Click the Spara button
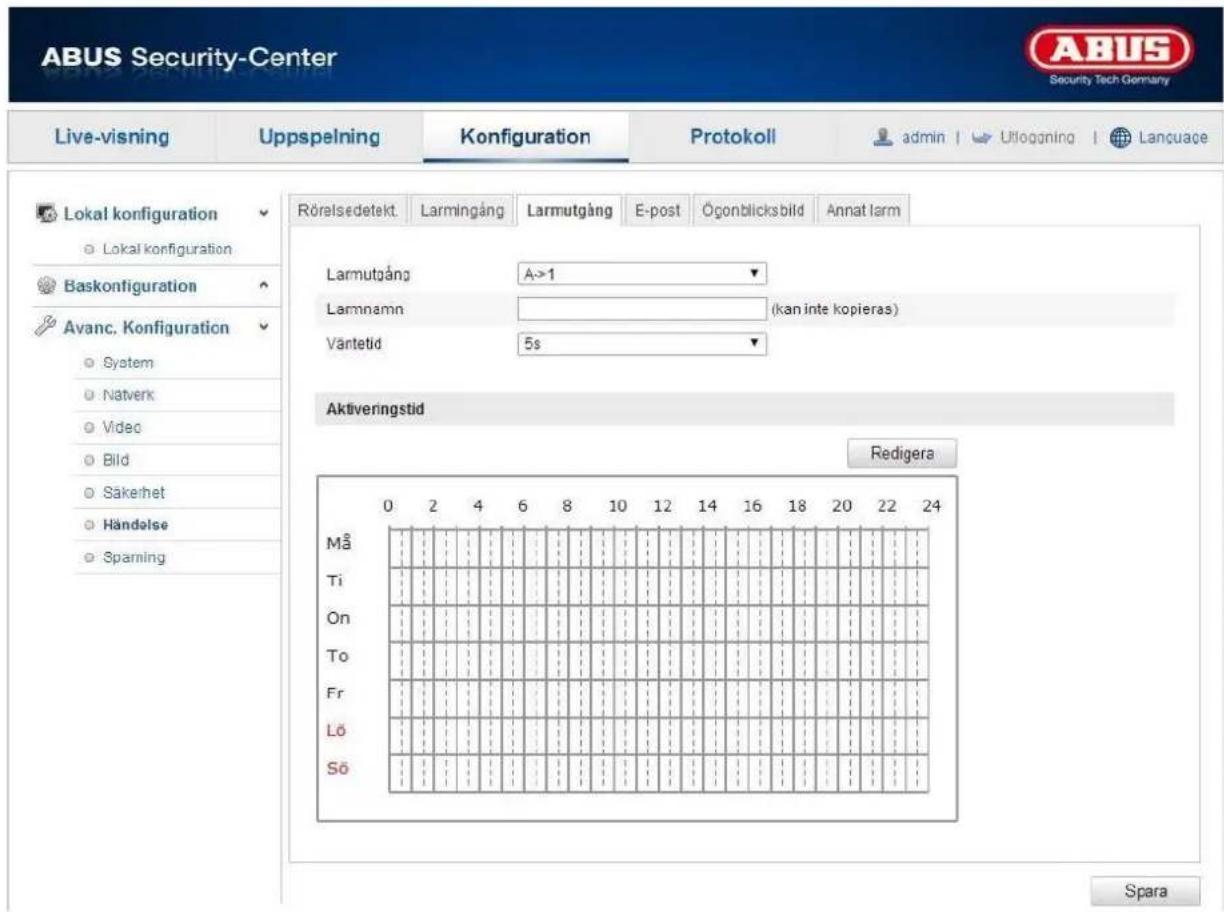The height and width of the screenshot is (912, 1224). (x=1146, y=889)
